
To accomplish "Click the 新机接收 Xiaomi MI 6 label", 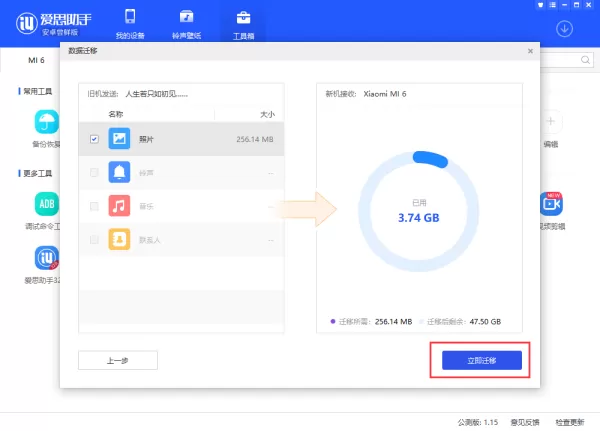I will [x=366, y=94].
